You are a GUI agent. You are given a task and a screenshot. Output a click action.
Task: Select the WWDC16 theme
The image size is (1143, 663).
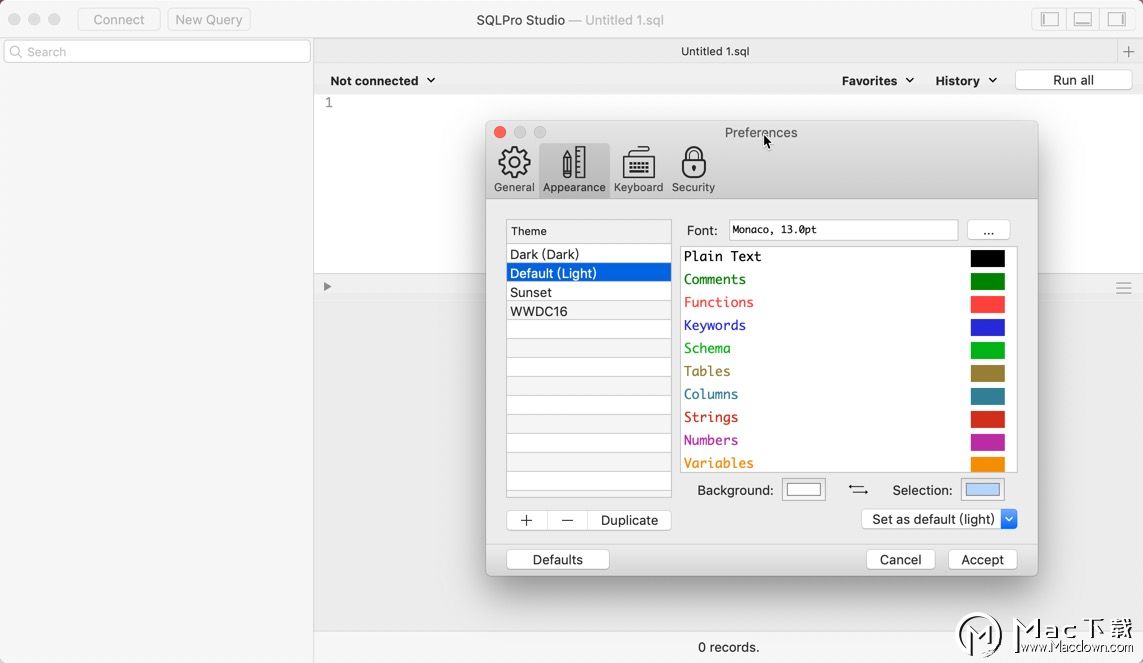[588, 311]
